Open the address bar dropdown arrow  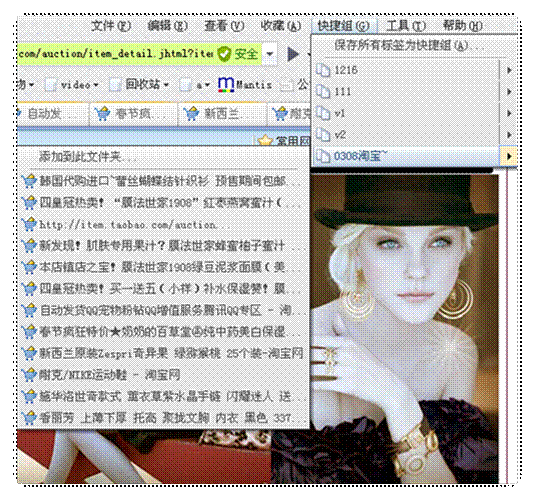coord(270,54)
